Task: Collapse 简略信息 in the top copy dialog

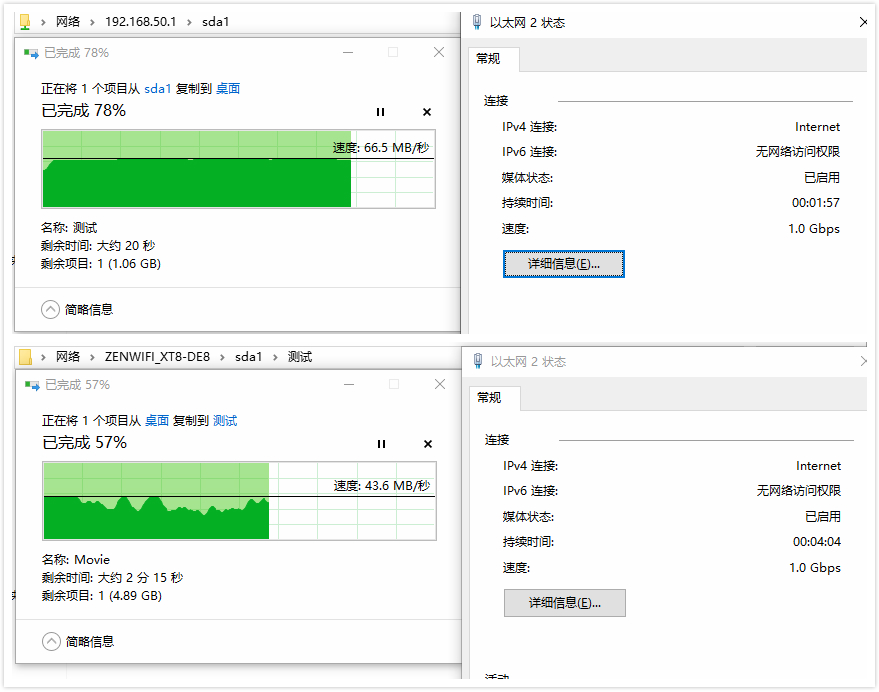Action: (50, 309)
